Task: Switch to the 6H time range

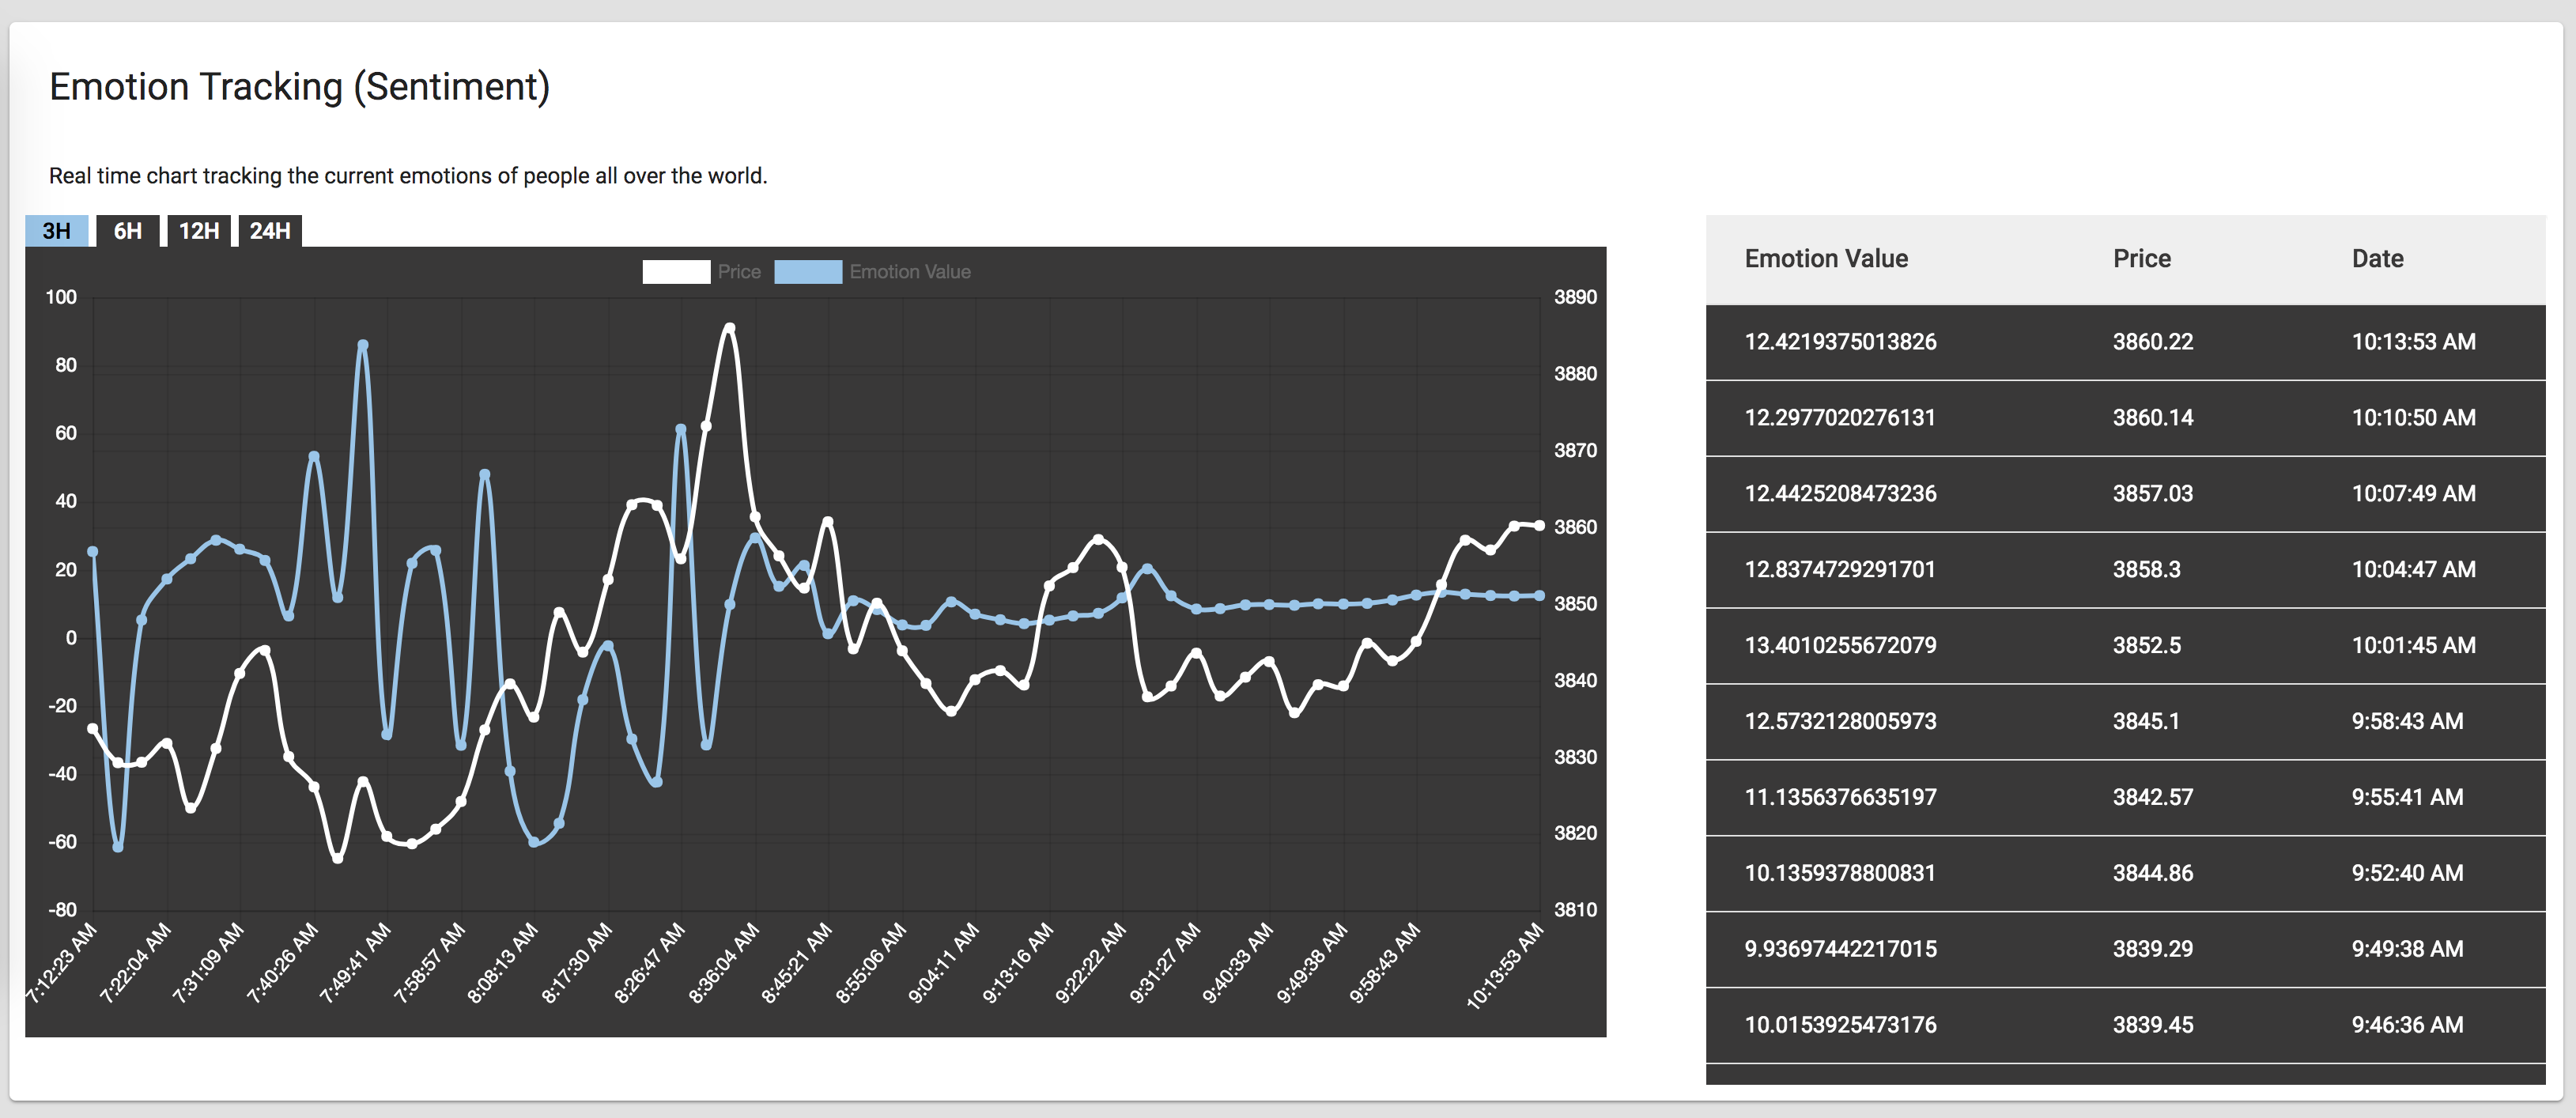Action: point(128,231)
